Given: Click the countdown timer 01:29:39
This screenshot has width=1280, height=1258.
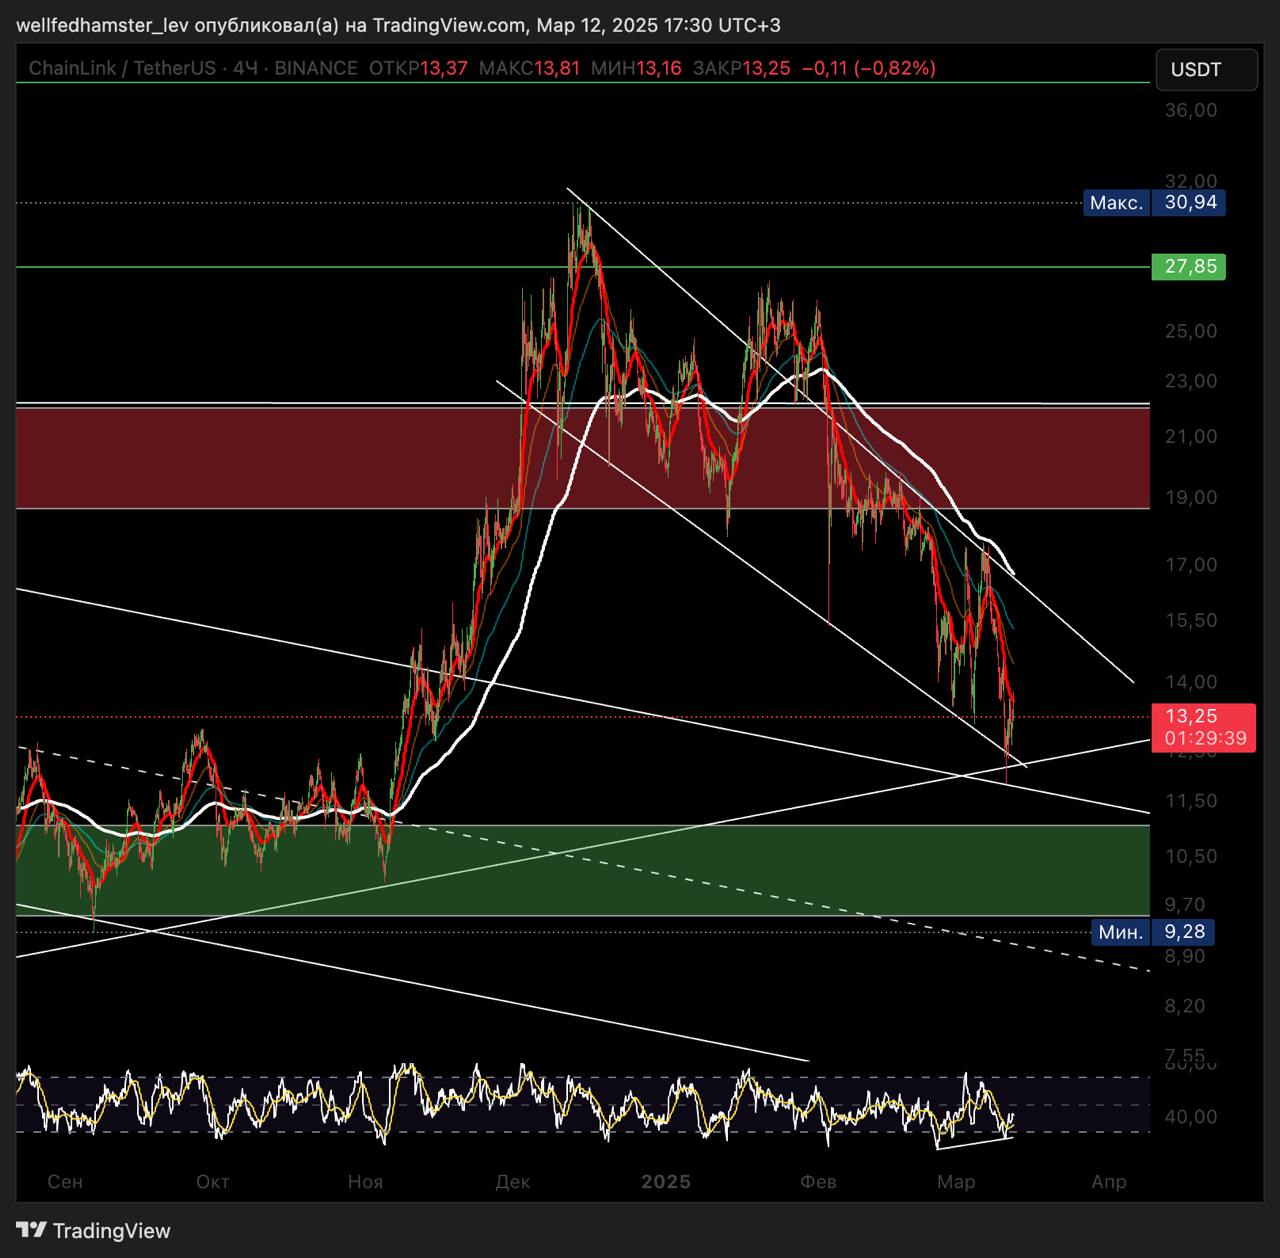Looking at the screenshot, I should click(1205, 739).
